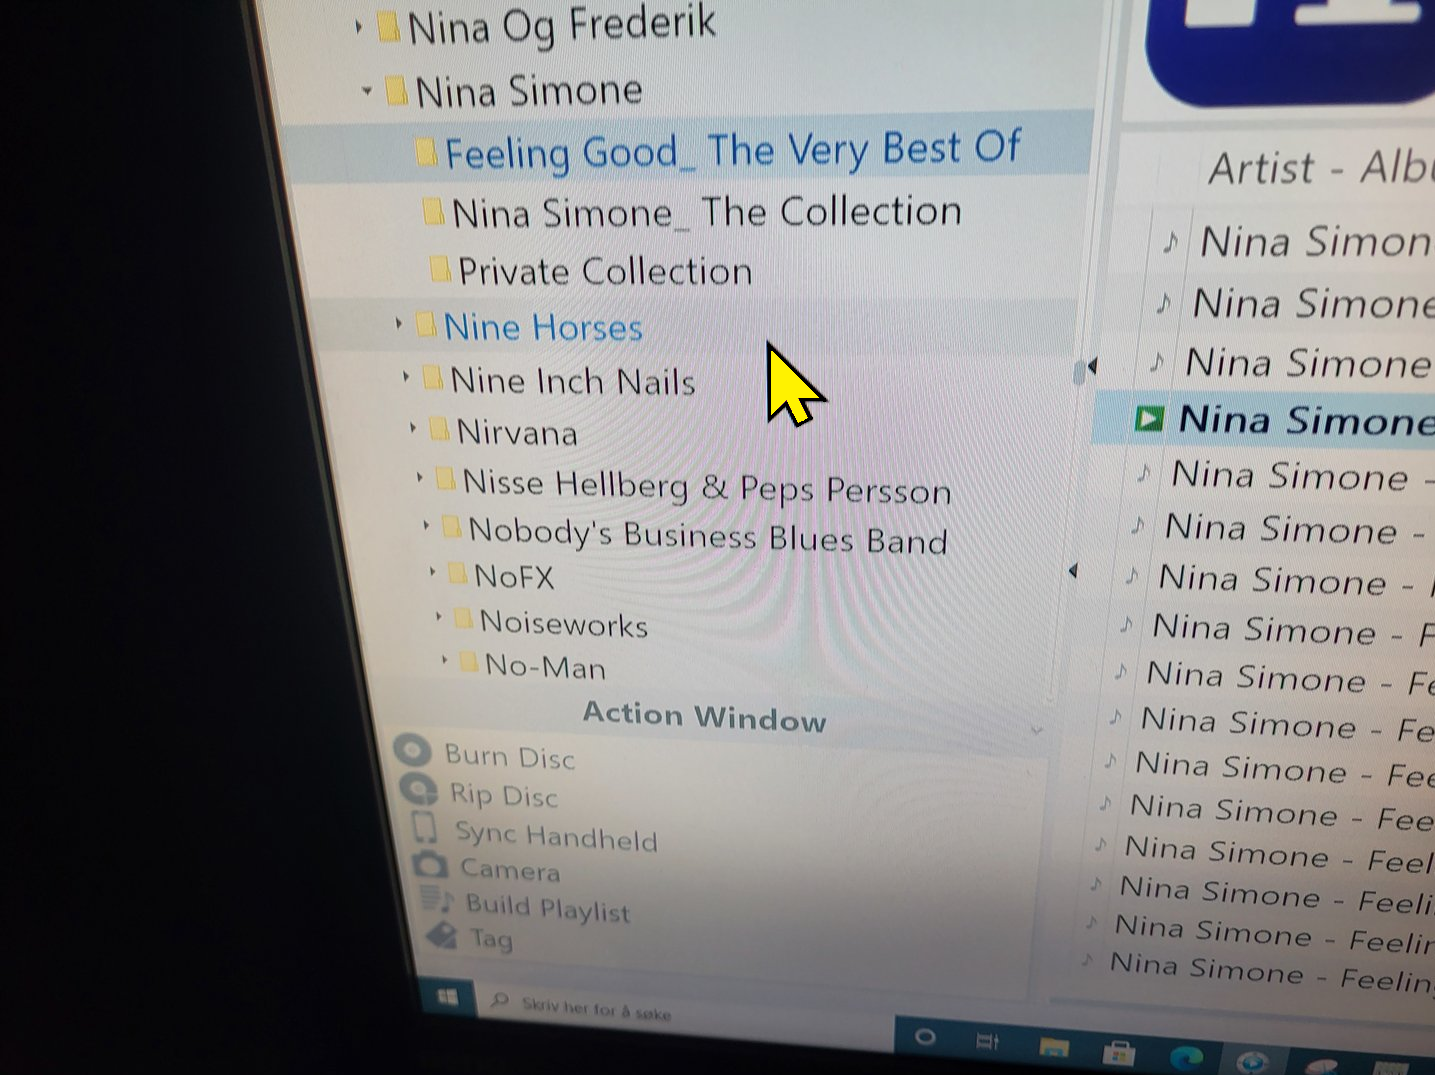Open Microsoft Edge from the taskbar
1435x1075 pixels.
pos(1186,1057)
